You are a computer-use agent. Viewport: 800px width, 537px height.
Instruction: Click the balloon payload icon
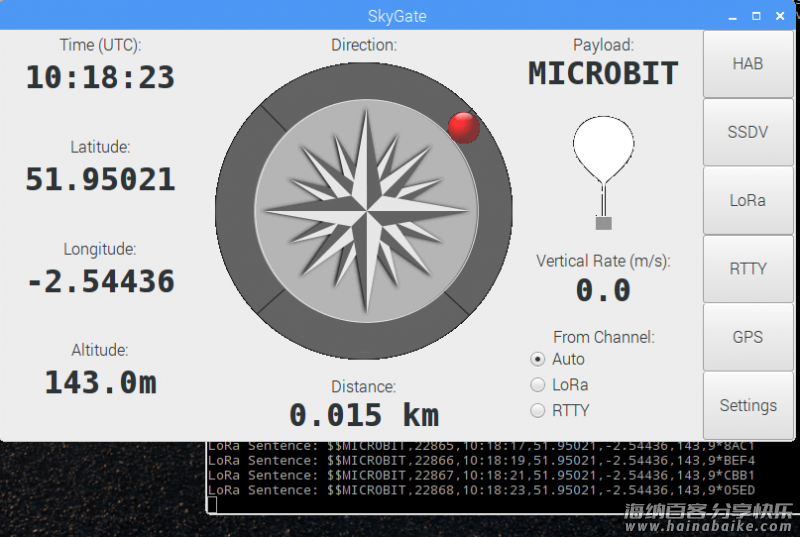click(x=604, y=172)
